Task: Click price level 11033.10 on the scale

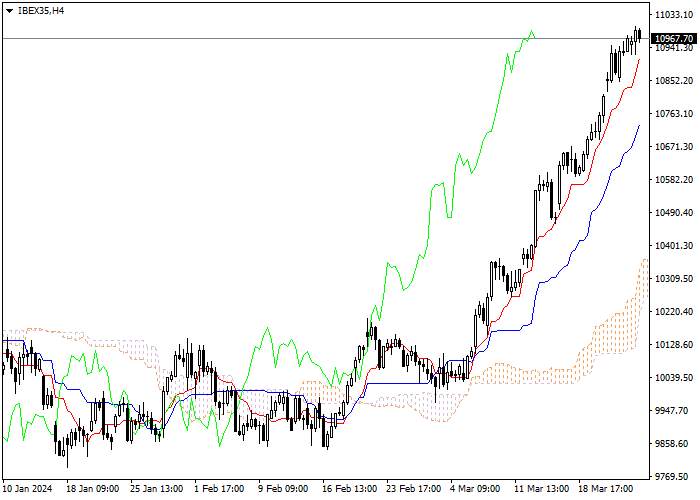Action: (674, 15)
